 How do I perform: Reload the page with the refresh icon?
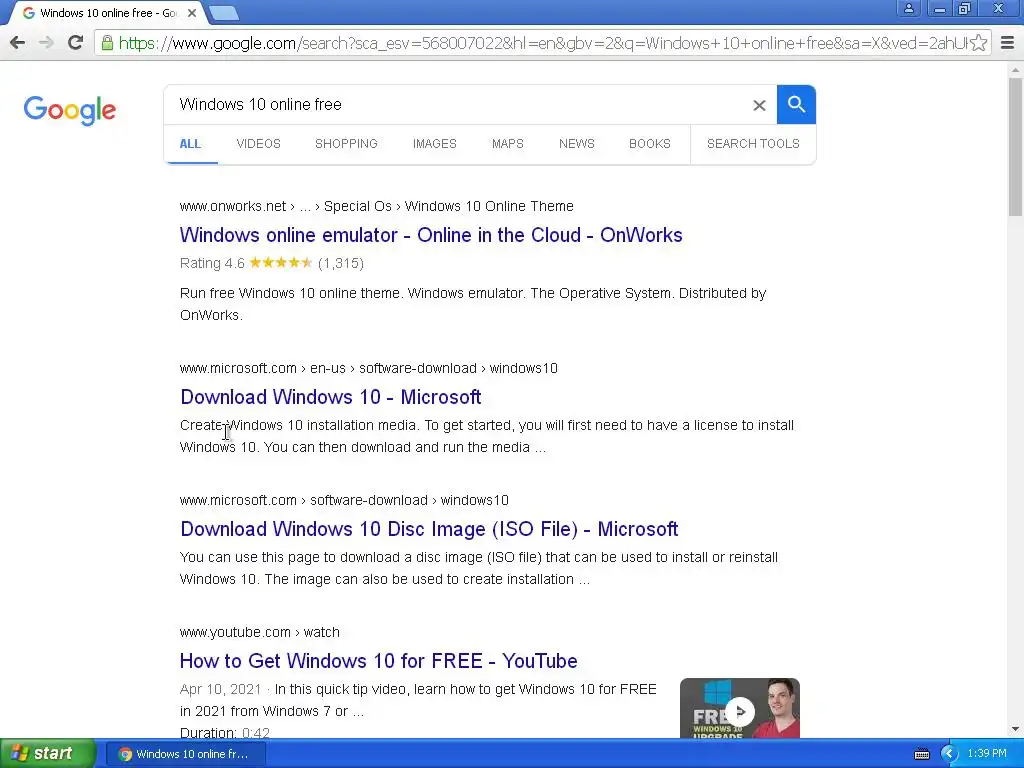coord(75,43)
